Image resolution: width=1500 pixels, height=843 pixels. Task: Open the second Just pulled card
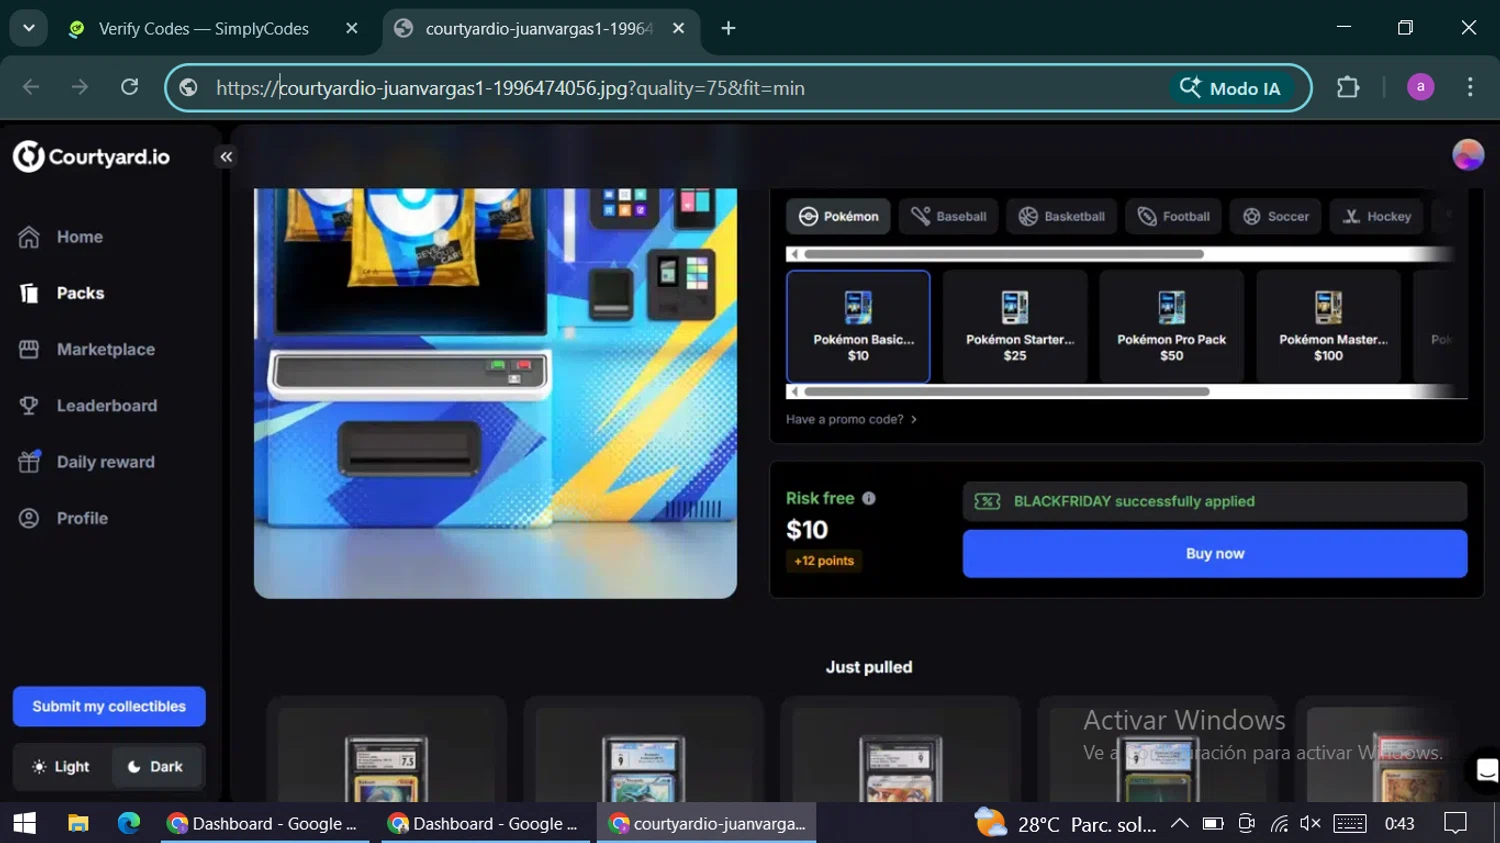tap(643, 750)
